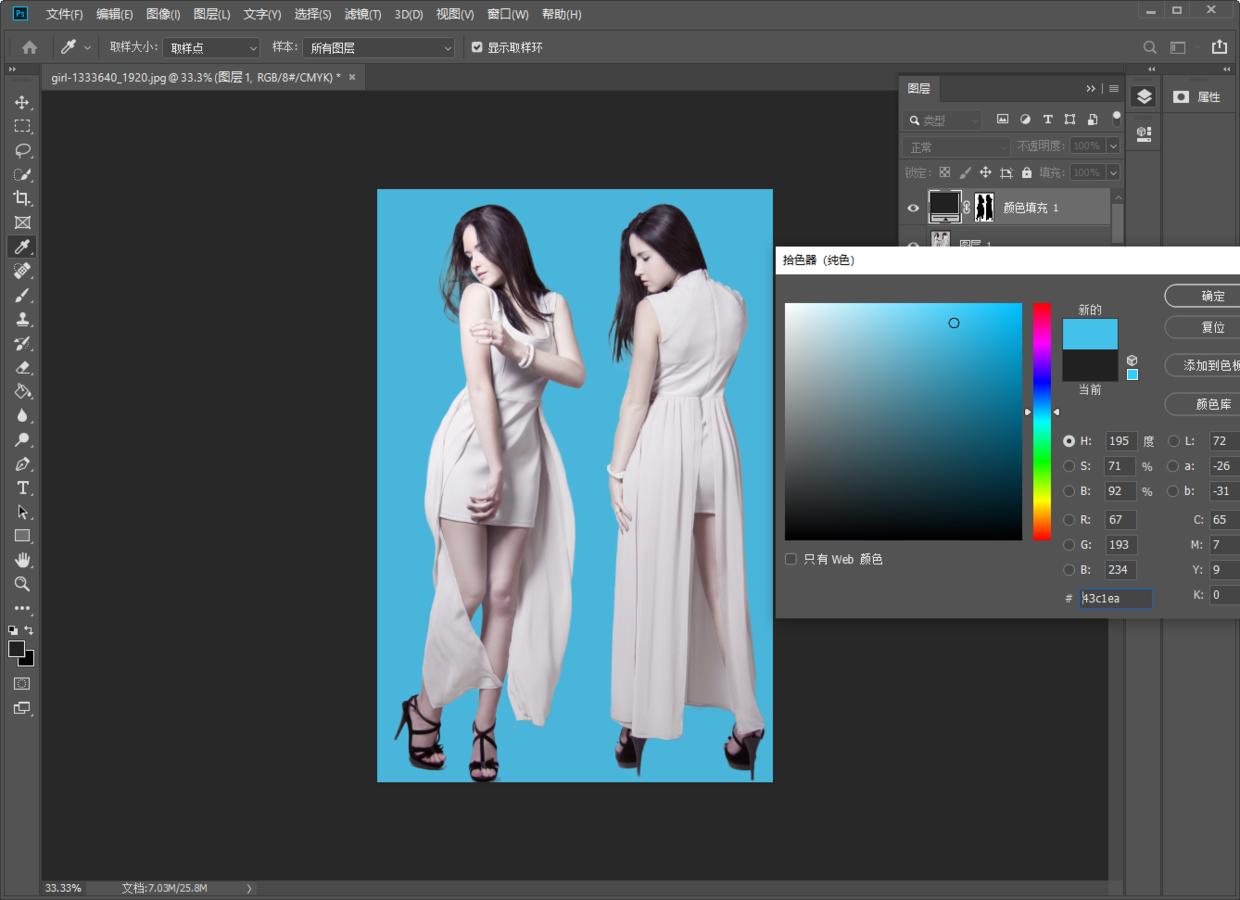Select the Hand tool
Image resolution: width=1240 pixels, height=900 pixels.
click(x=22, y=560)
